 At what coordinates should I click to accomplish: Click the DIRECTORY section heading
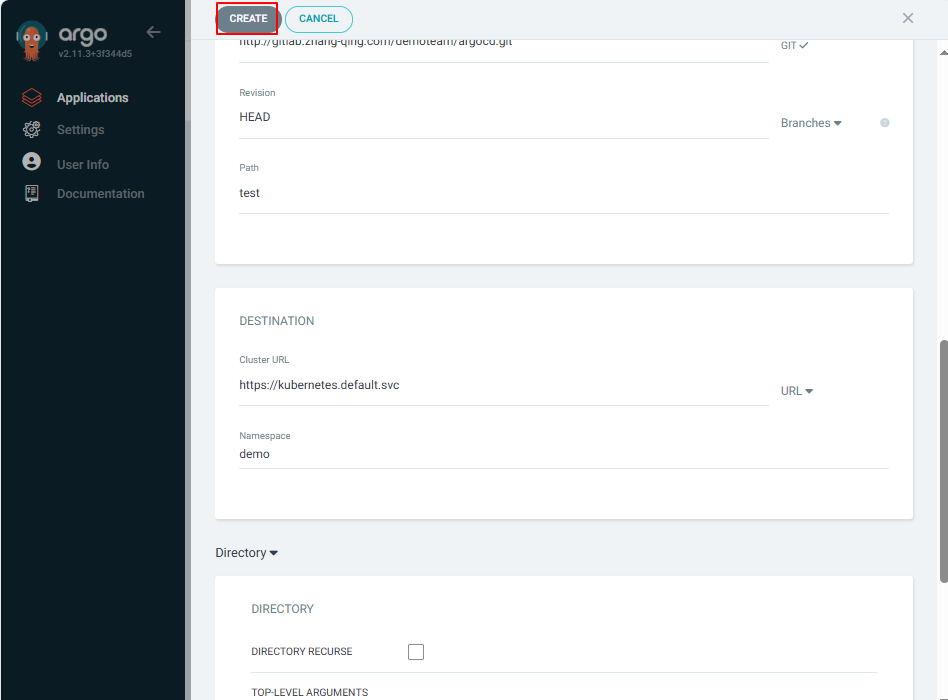click(x=282, y=609)
